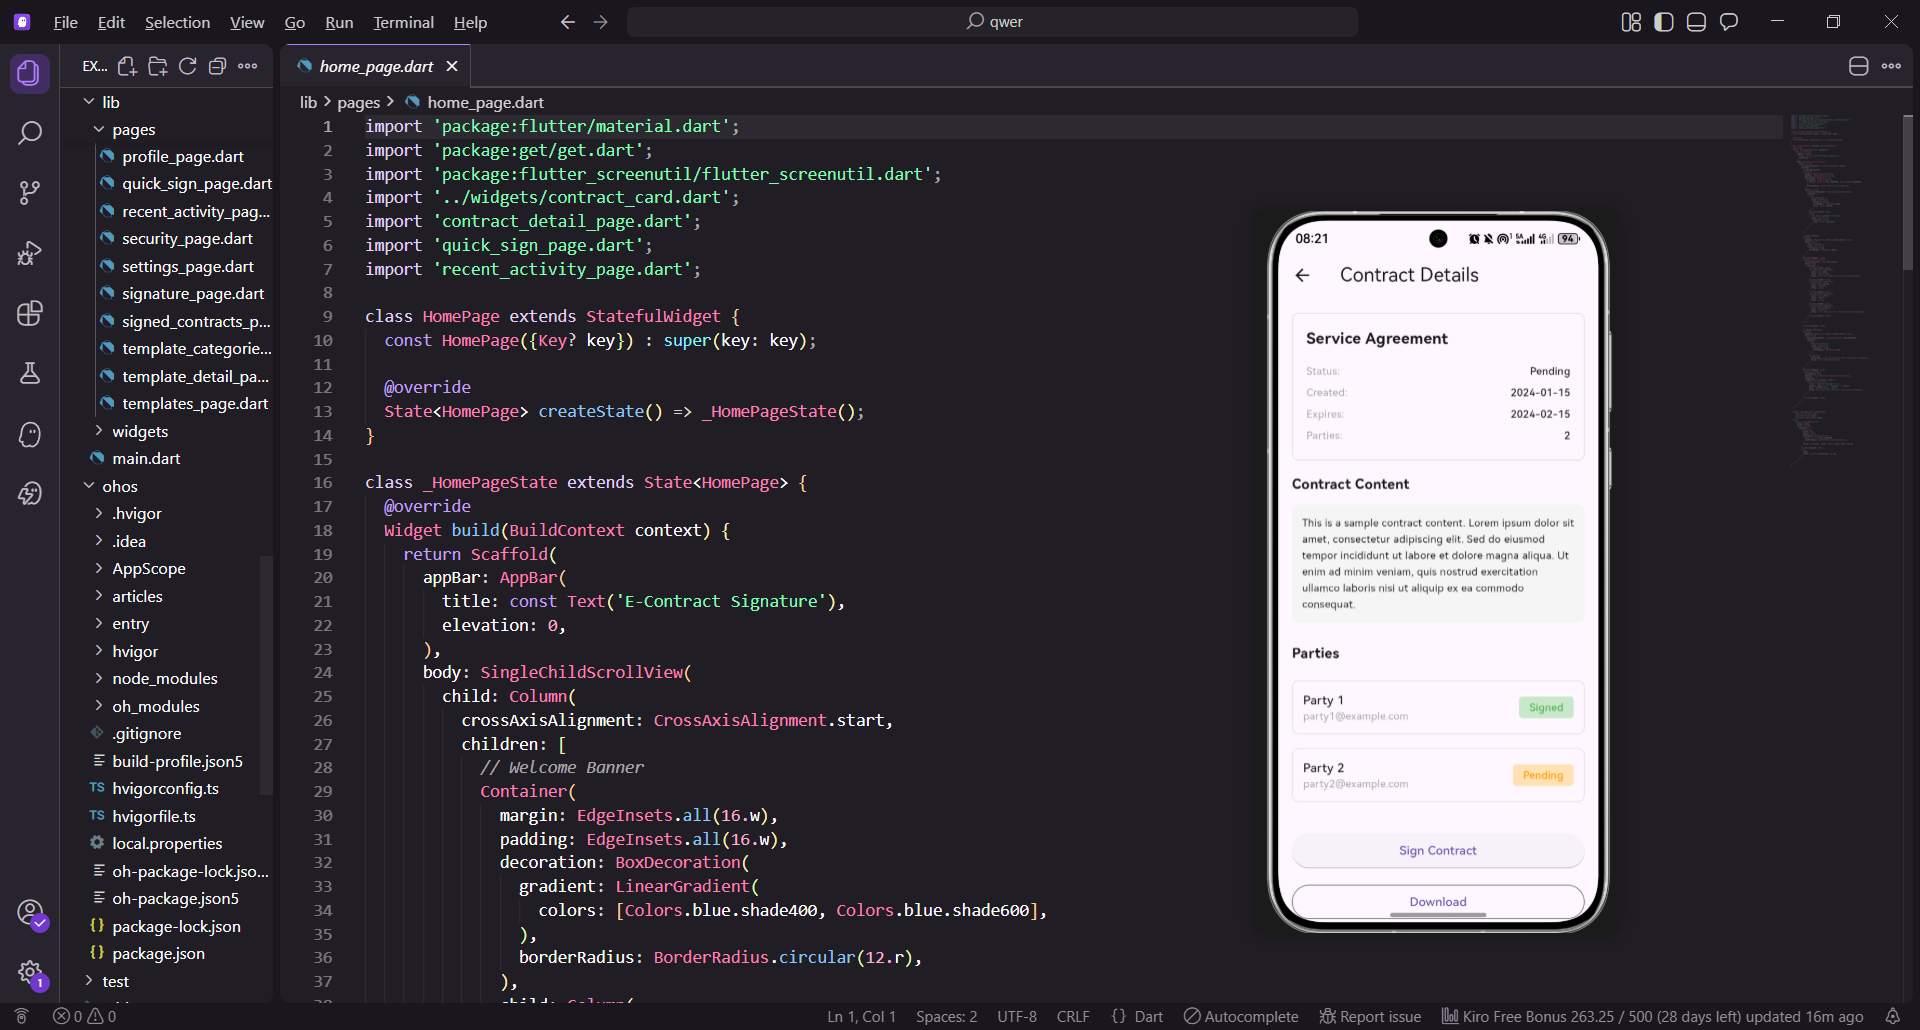
Task: Click the editor vertical scrollbar
Action: click(1907, 192)
